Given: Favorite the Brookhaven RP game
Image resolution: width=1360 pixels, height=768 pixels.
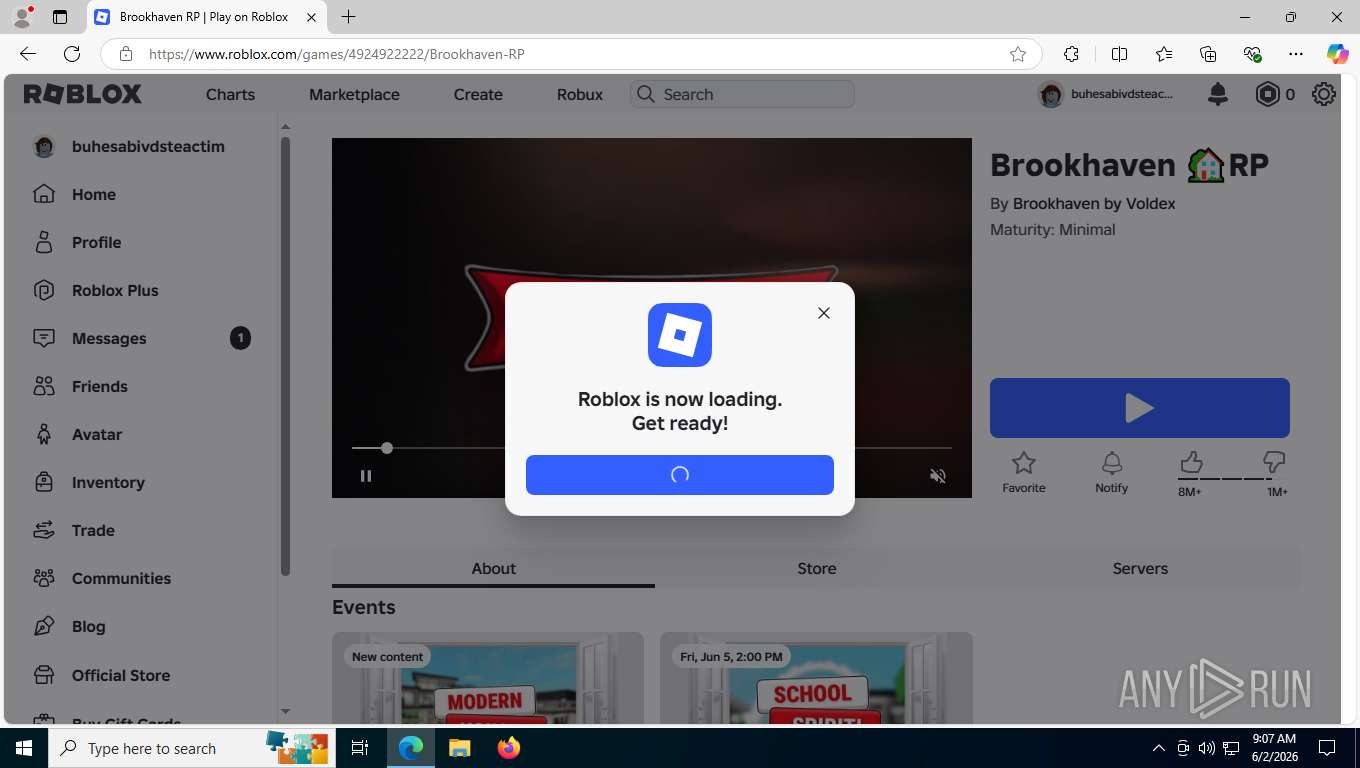Looking at the screenshot, I should pyautogui.click(x=1024, y=472).
